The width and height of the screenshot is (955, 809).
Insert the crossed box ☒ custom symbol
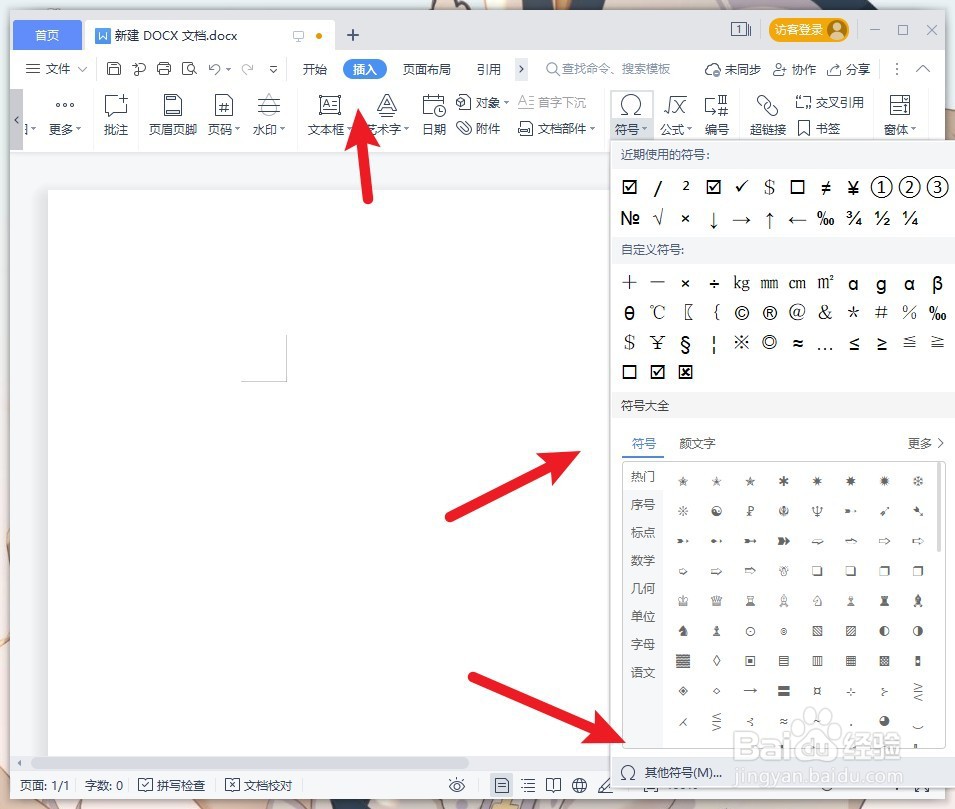(685, 372)
